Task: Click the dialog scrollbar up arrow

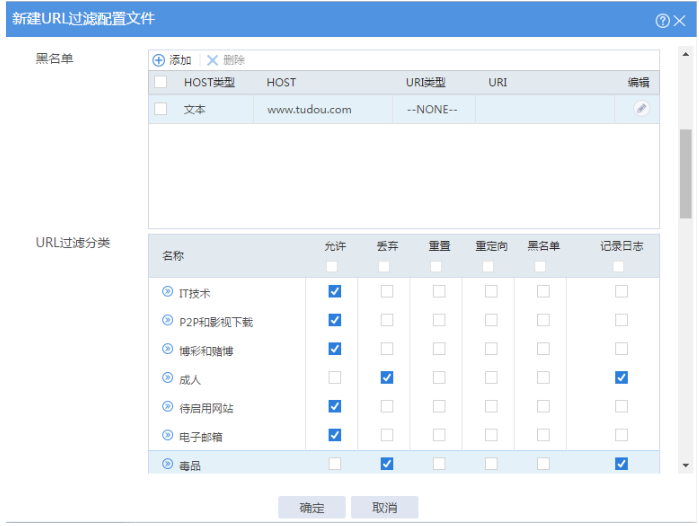Action: click(x=686, y=54)
